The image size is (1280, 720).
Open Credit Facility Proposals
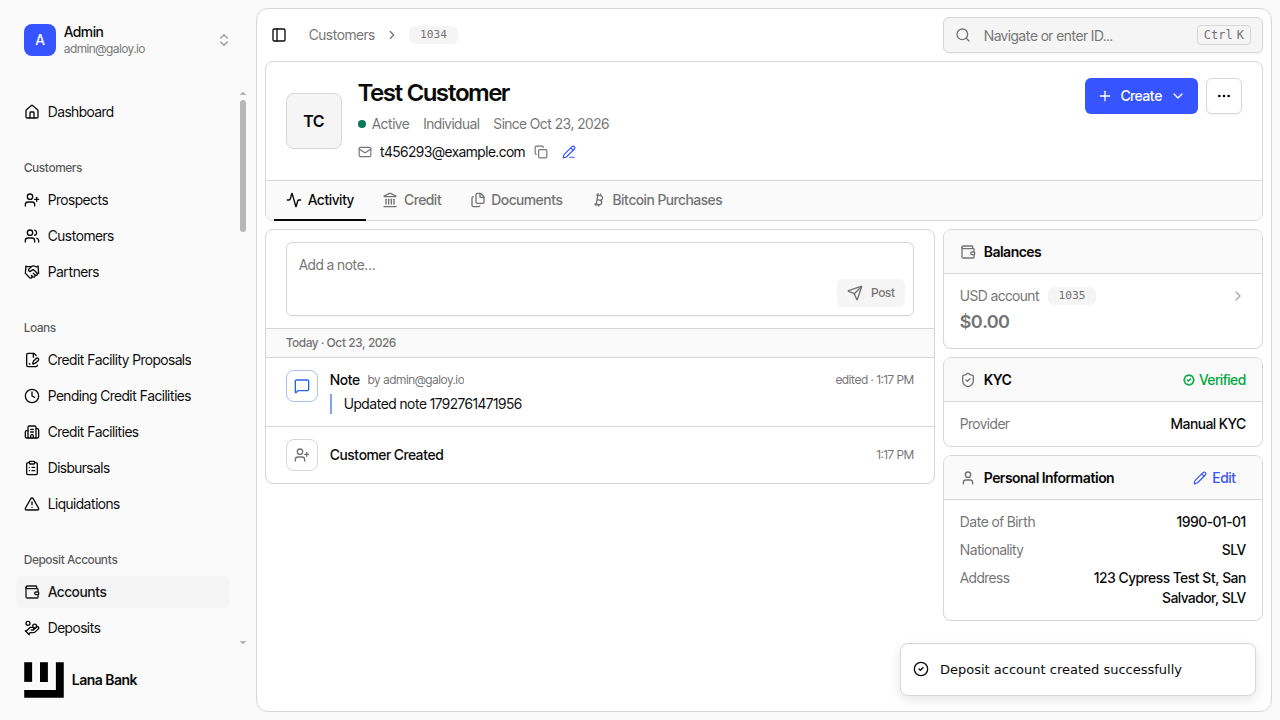click(123, 360)
